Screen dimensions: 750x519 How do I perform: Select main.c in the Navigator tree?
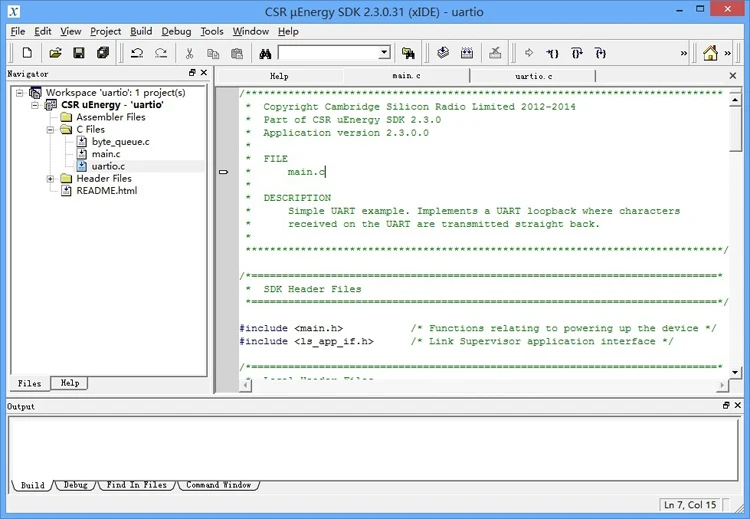(106, 154)
